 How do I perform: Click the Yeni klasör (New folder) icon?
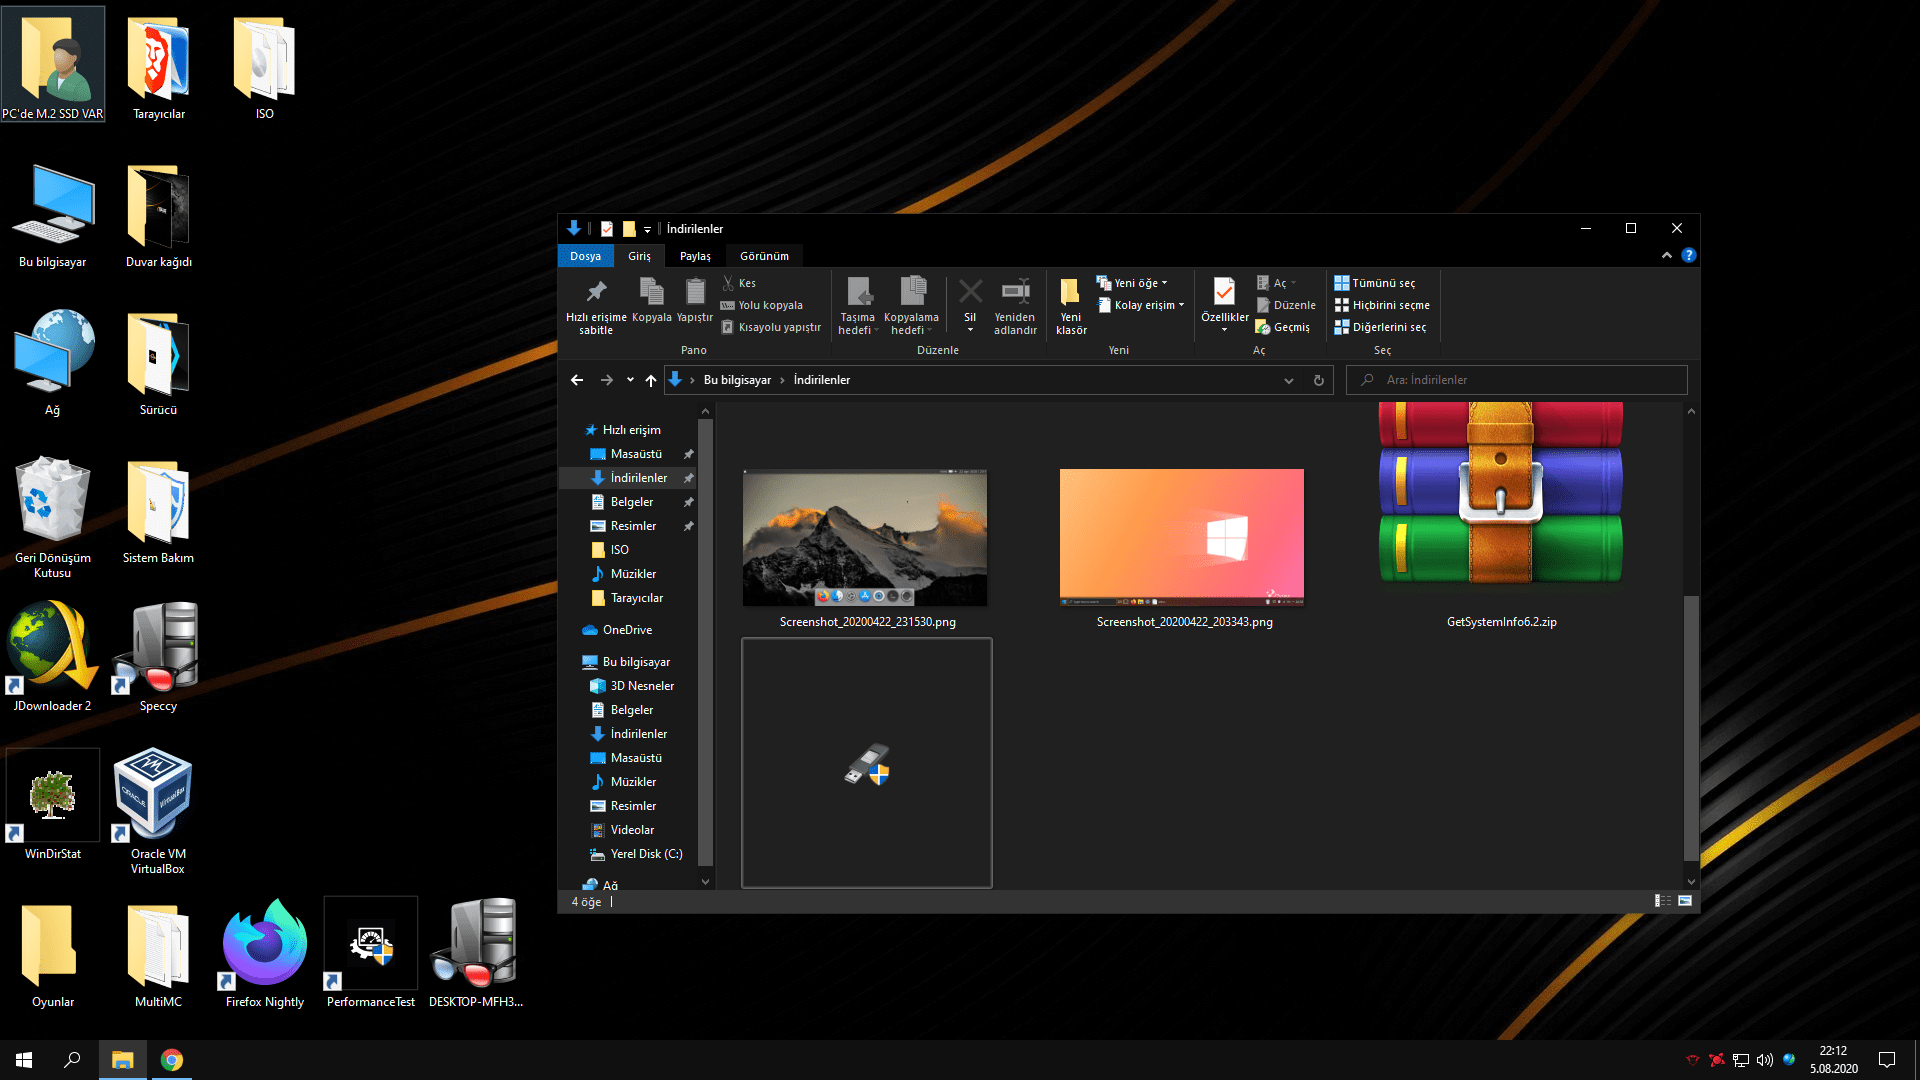tap(1070, 293)
